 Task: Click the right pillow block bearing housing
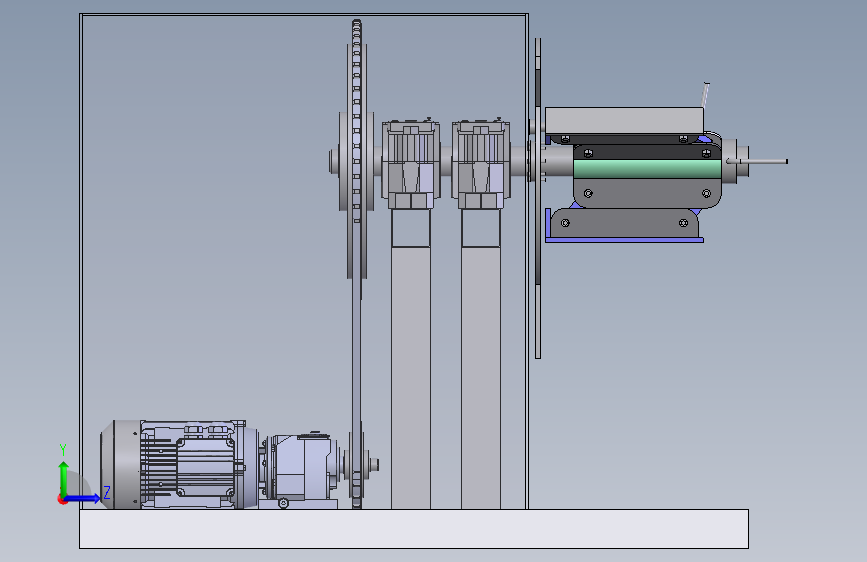481,164
